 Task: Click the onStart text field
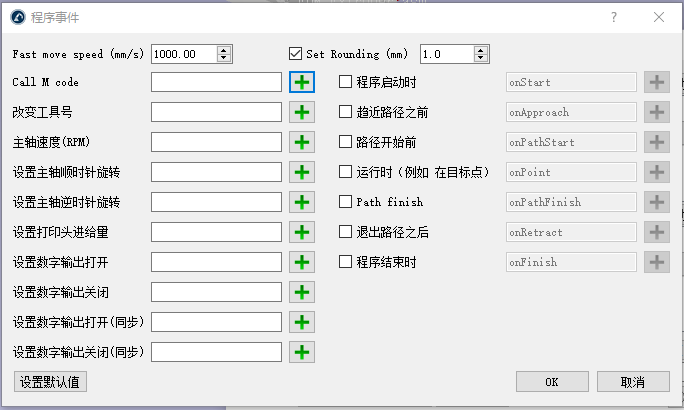pyautogui.click(x=571, y=82)
